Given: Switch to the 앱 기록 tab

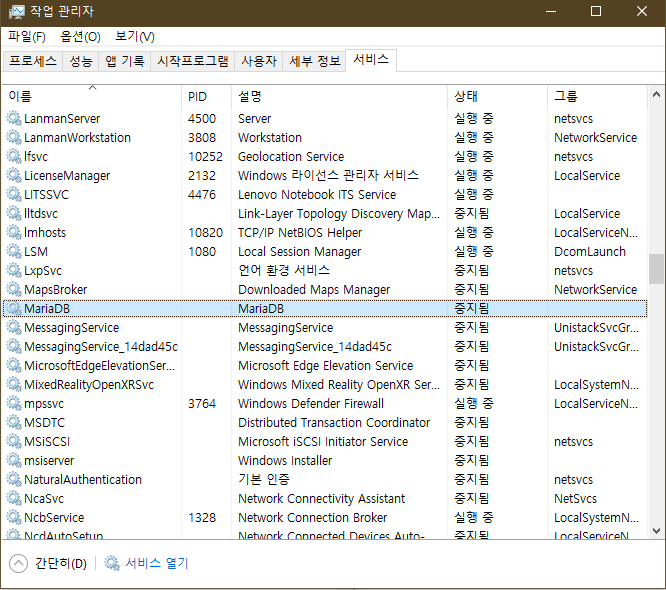Looking at the screenshot, I should pyautogui.click(x=125, y=61).
